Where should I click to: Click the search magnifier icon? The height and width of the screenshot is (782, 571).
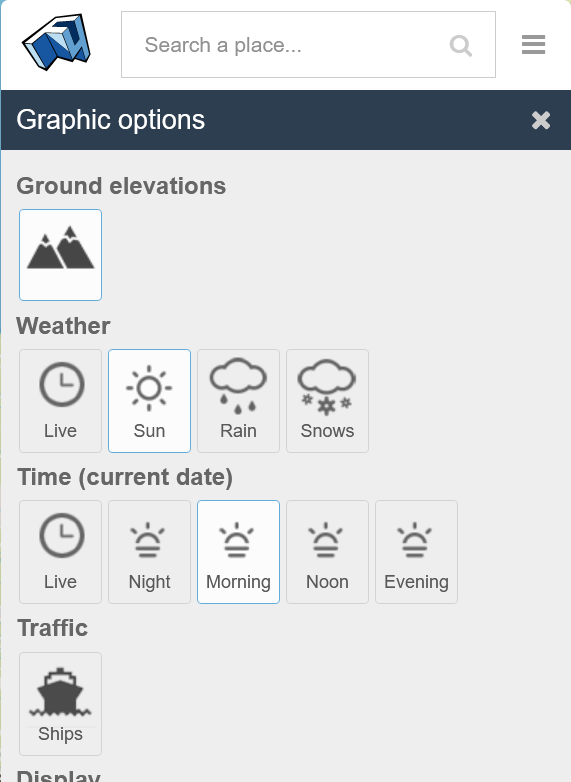tap(461, 45)
